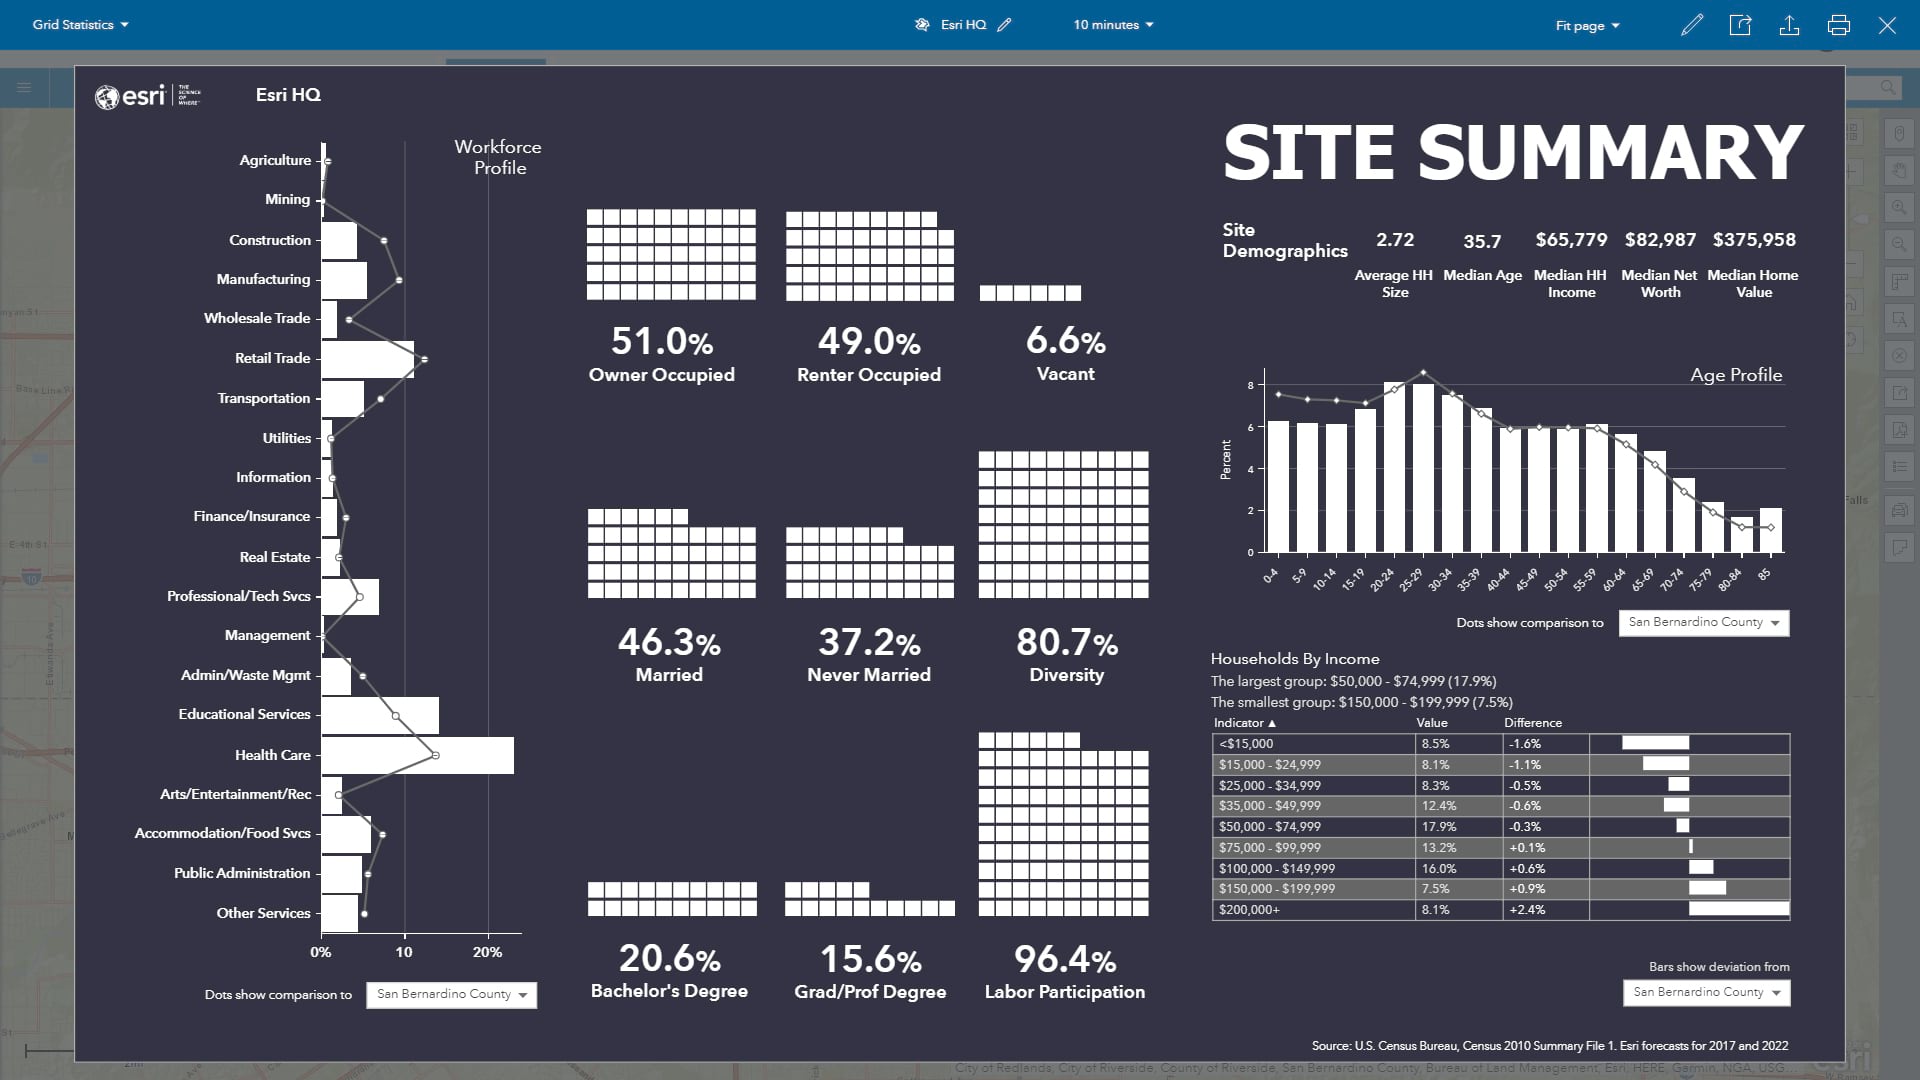Open the hamburger menu on the left edge

(x=22, y=87)
